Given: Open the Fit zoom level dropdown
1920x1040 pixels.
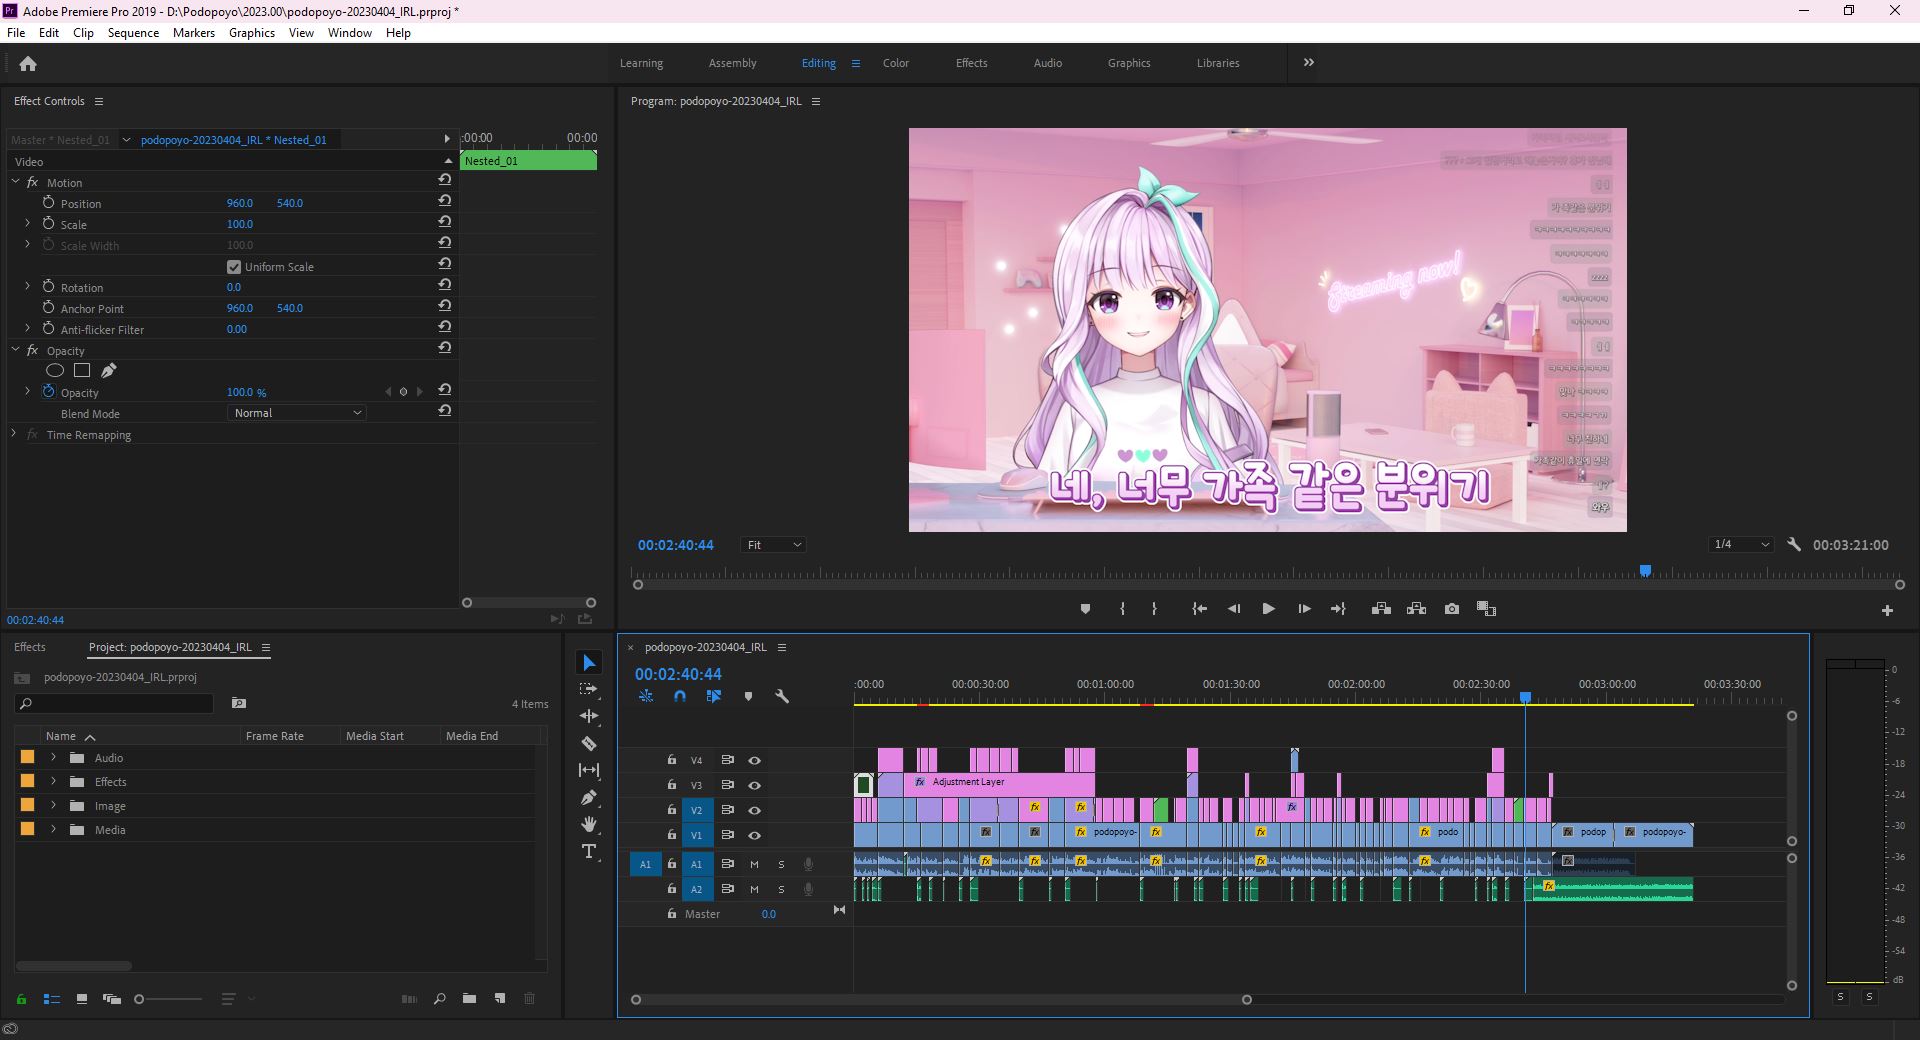Looking at the screenshot, I should [x=773, y=545].
